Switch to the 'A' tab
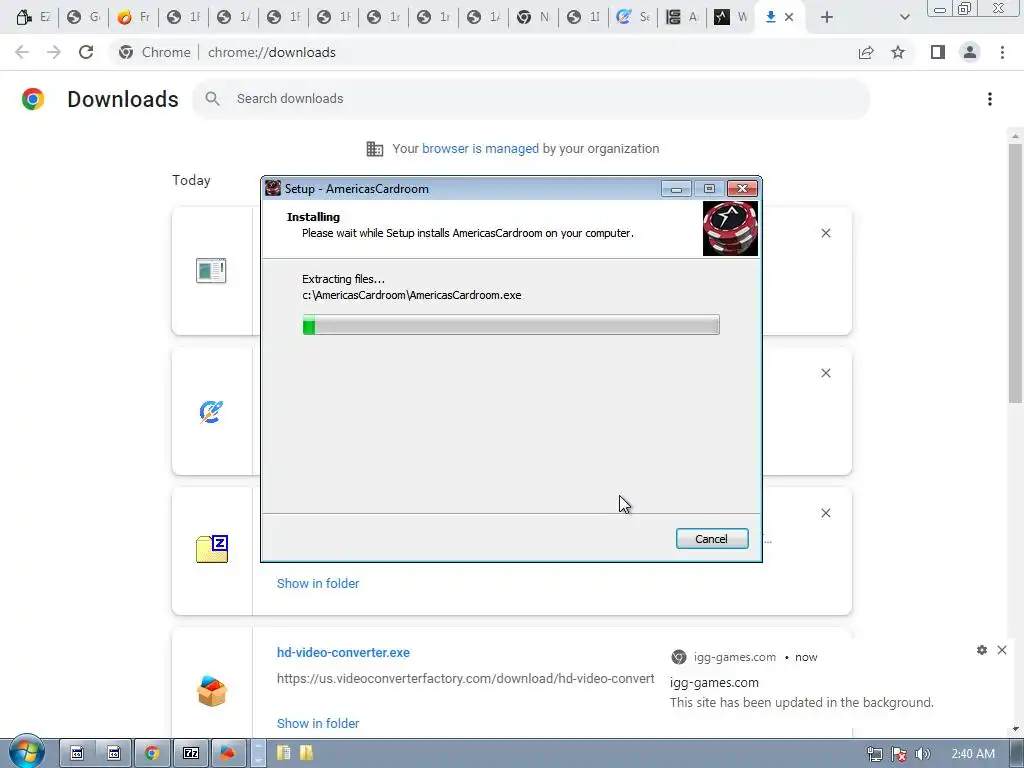The height and width of the screenshot is (768, 1024). coord(682,18)
